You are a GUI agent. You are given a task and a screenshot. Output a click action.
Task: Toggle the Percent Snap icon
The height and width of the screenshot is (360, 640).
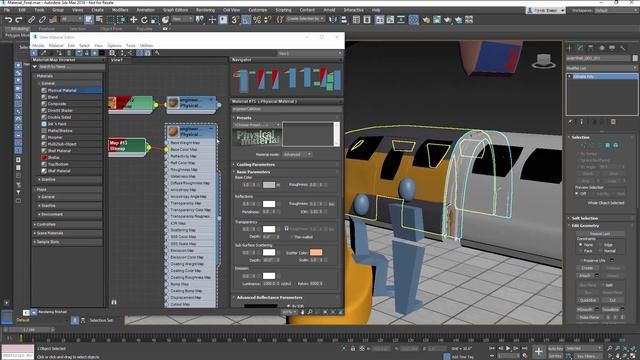coord(257,20)
